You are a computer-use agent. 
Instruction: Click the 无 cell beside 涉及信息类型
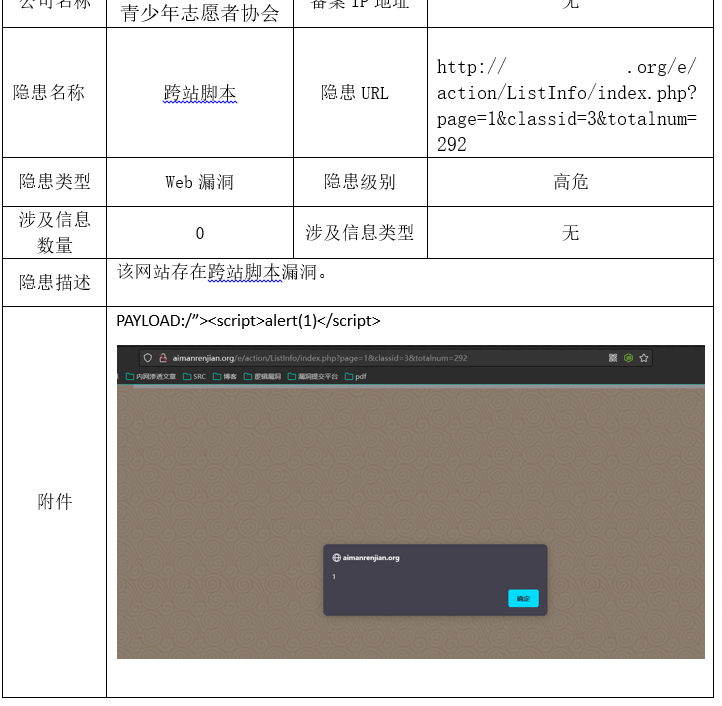point(571,233)
